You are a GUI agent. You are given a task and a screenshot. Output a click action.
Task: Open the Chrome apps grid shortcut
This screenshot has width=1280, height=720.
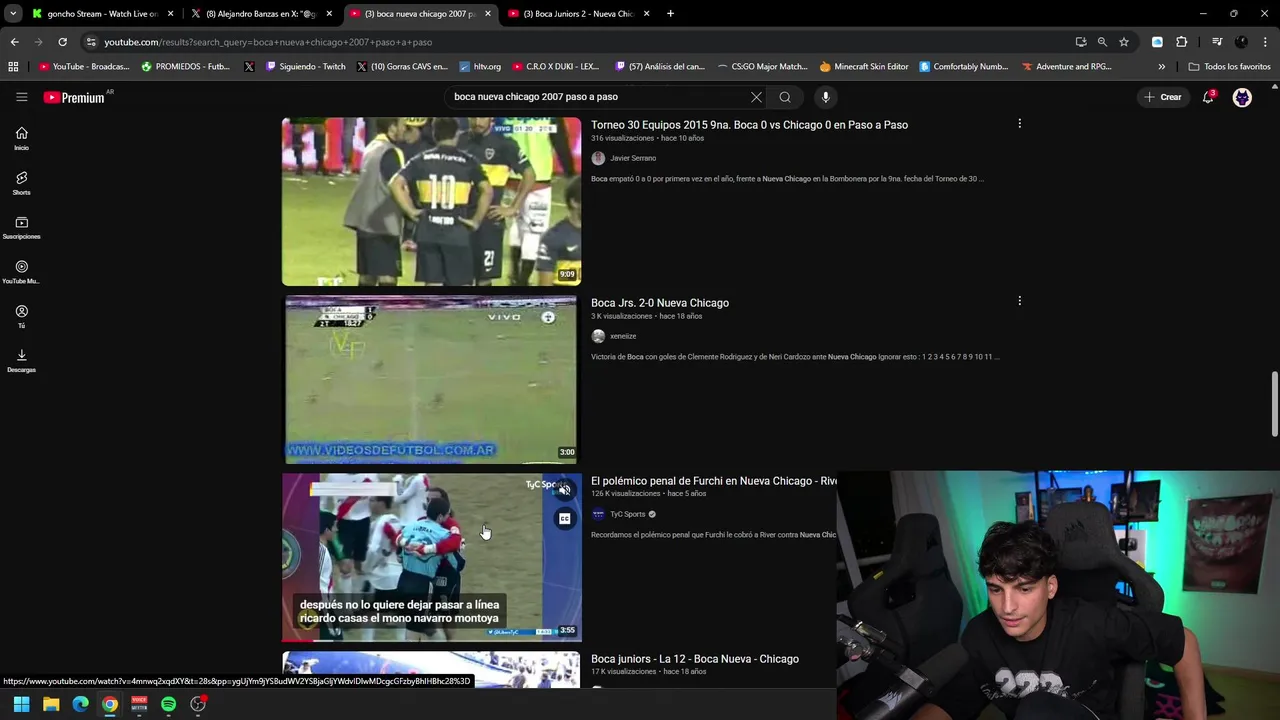point(13,66)
